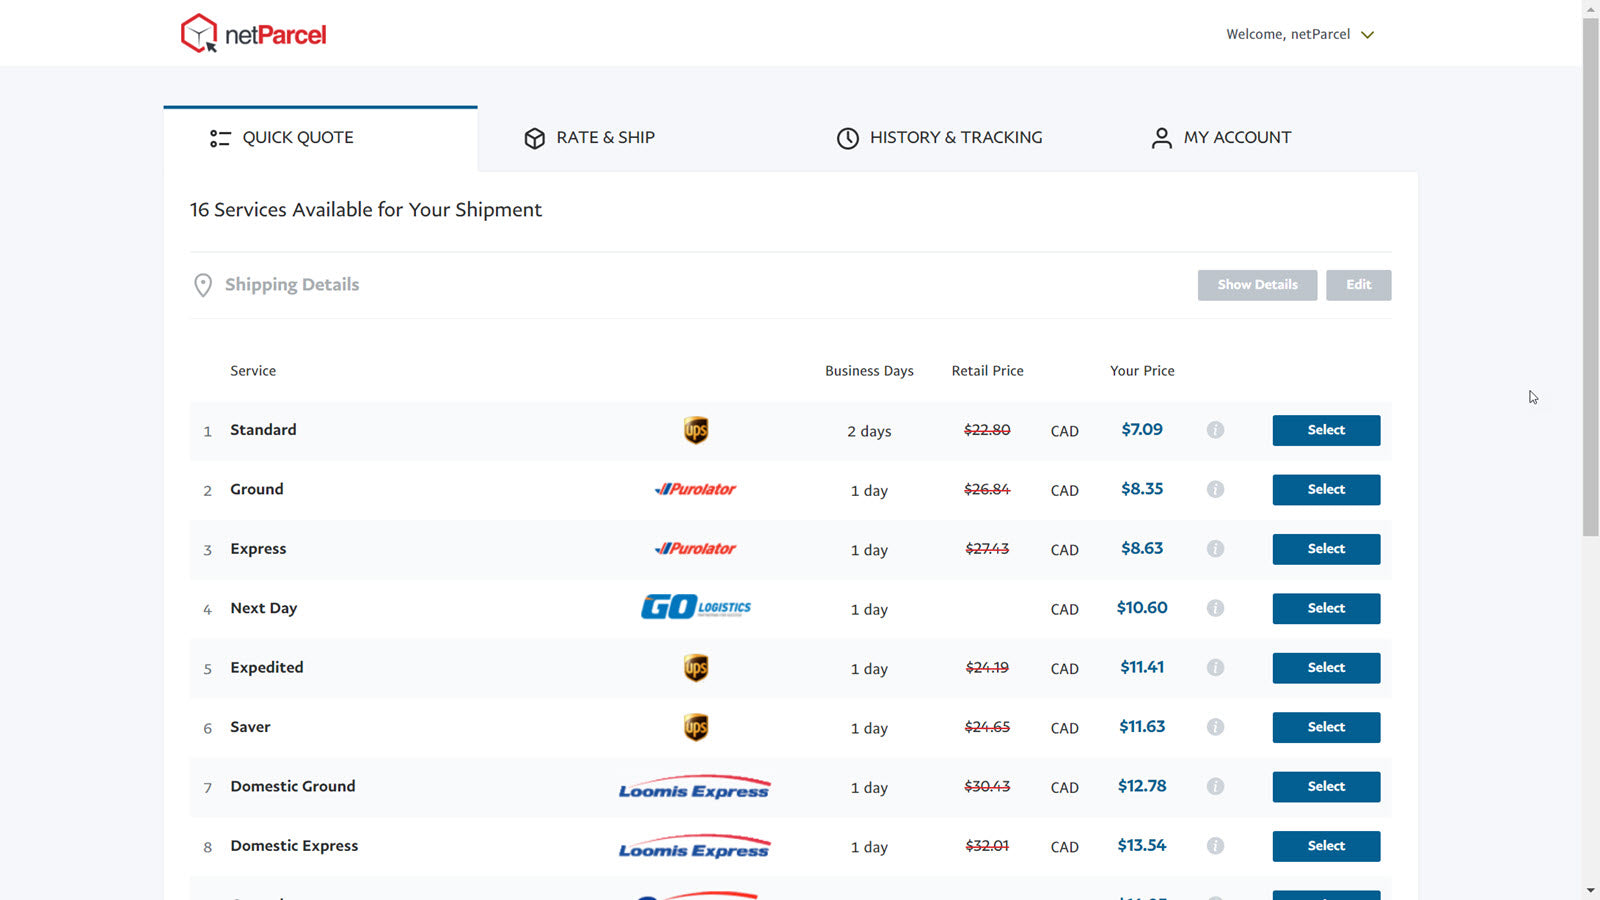Click info icon for UPS Standard row

click(1215, 430)
